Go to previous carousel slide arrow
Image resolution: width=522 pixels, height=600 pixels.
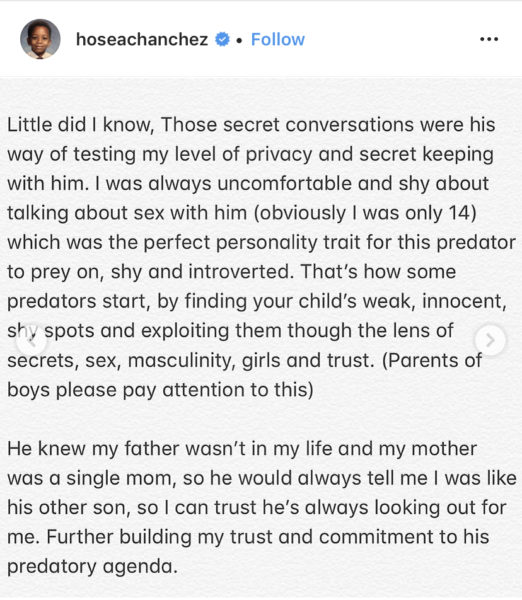[x=31, y=341]
